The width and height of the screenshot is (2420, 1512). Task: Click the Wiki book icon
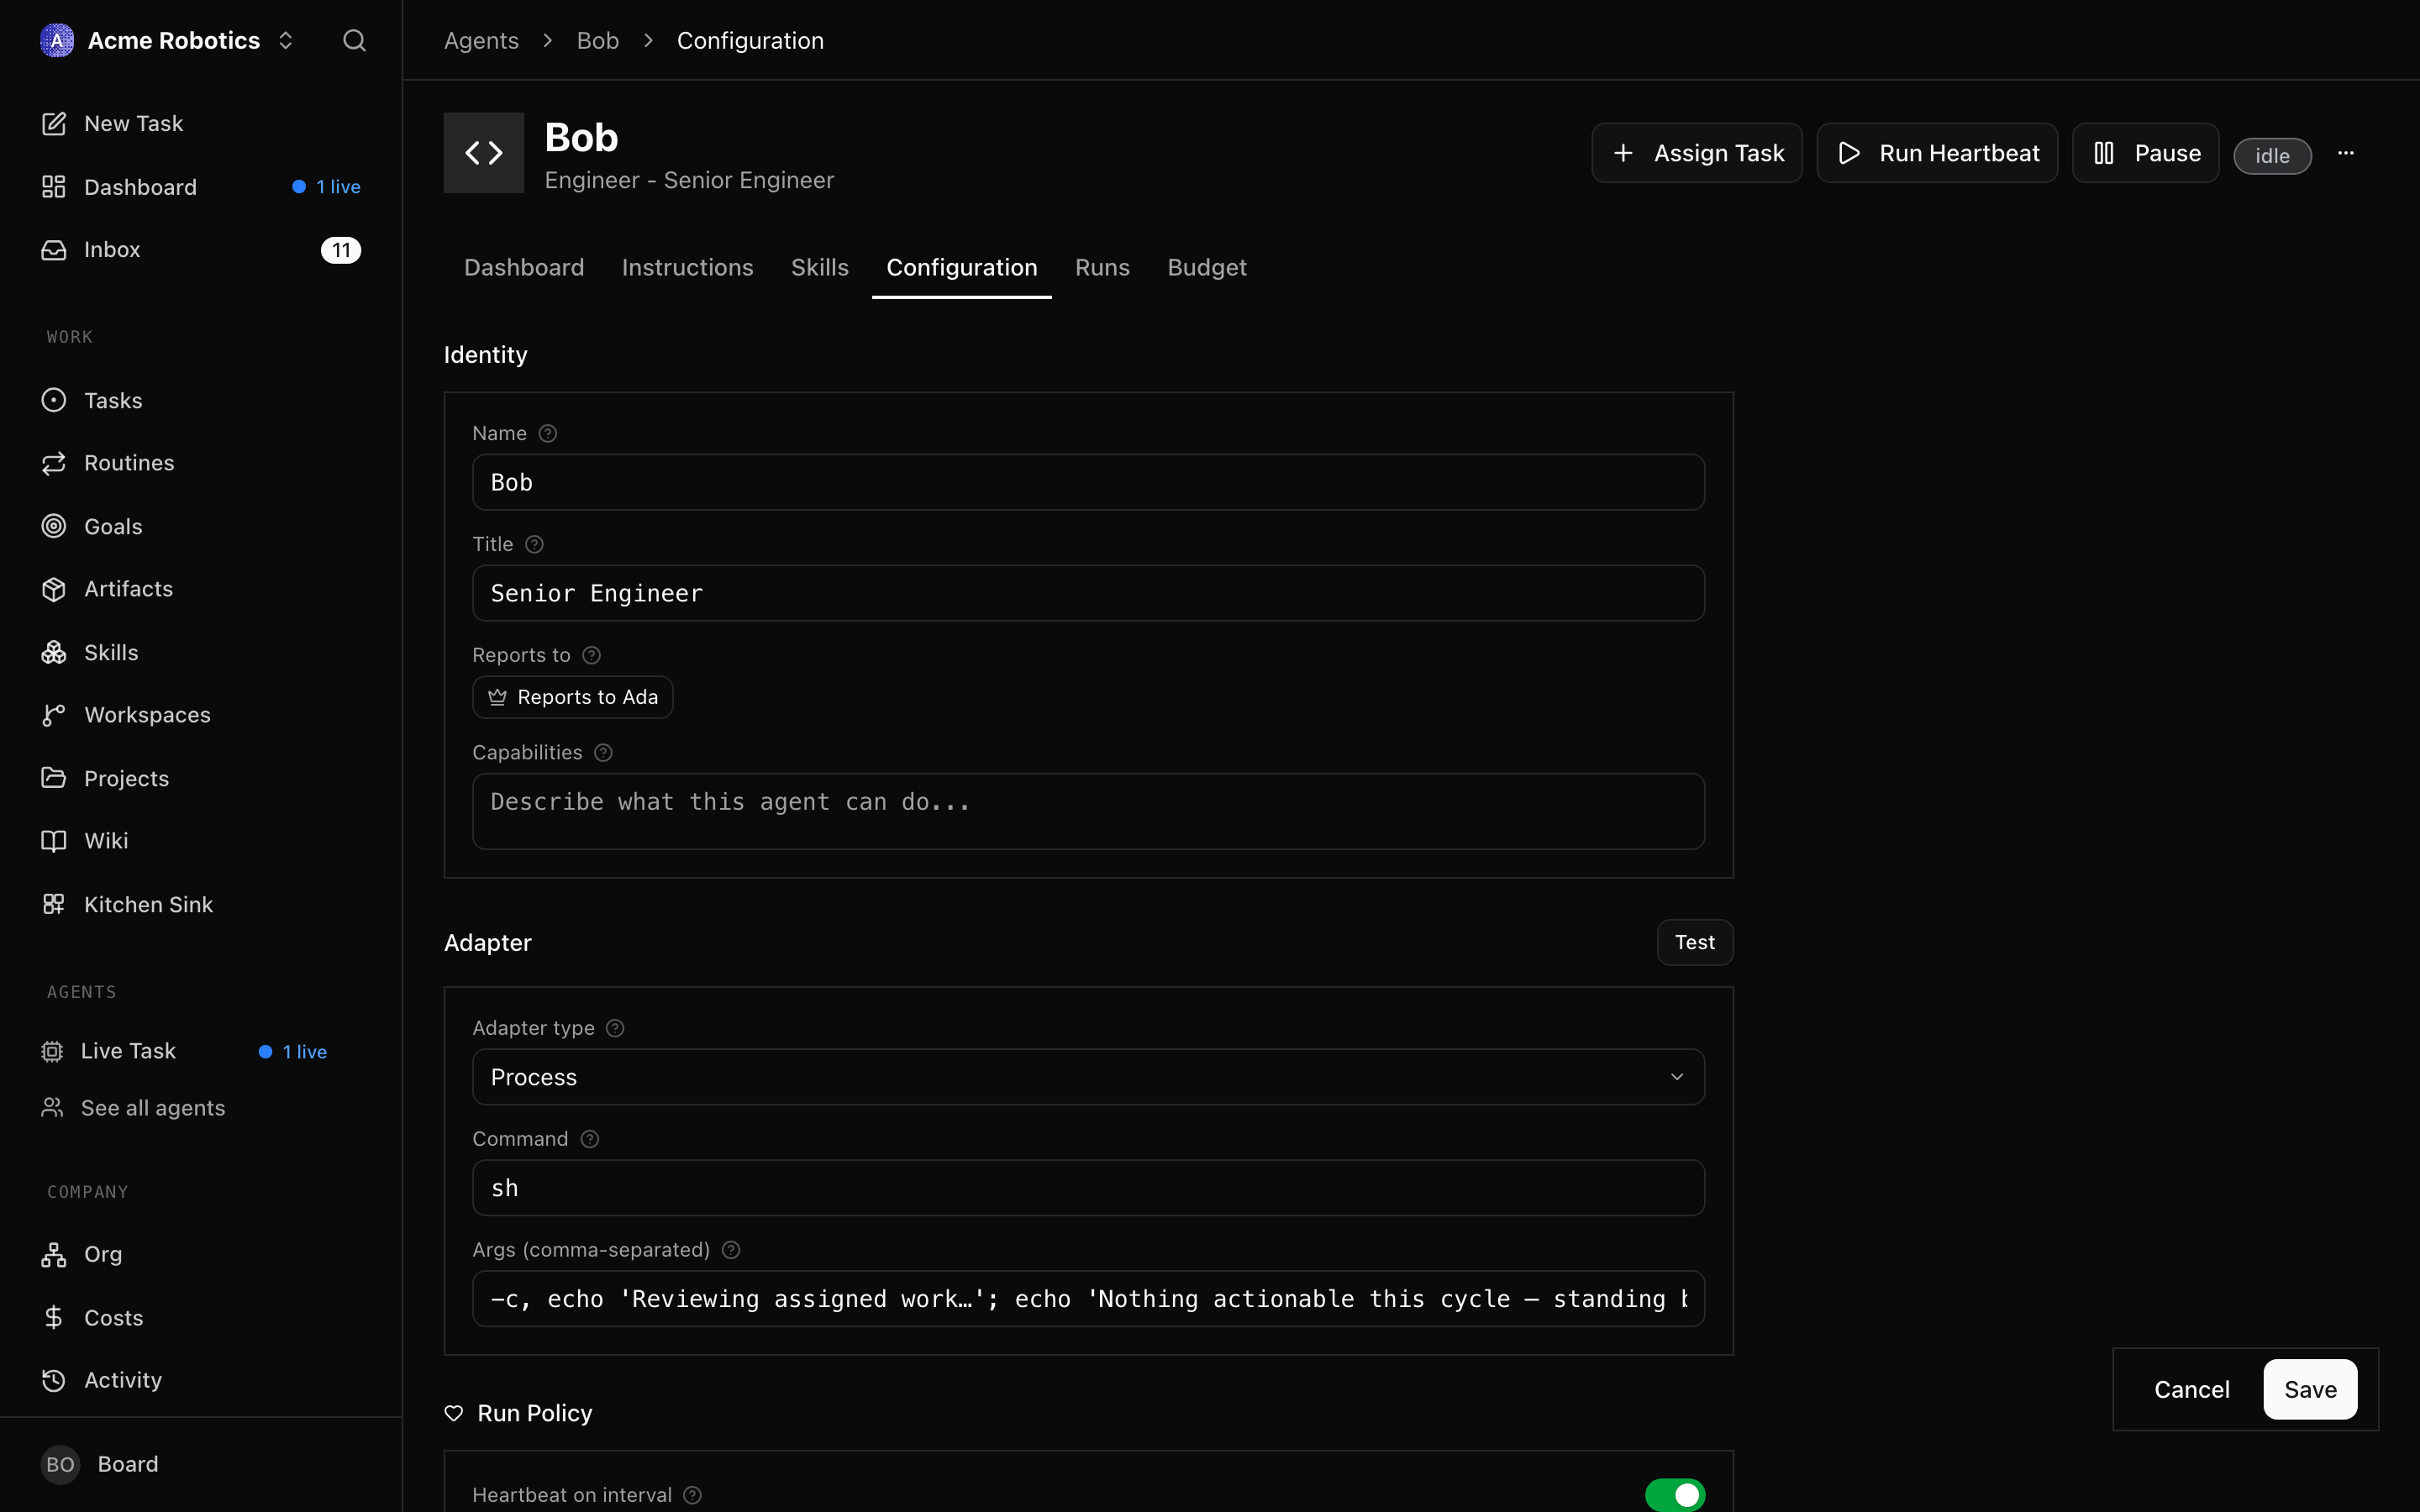(x=54, y=841)
